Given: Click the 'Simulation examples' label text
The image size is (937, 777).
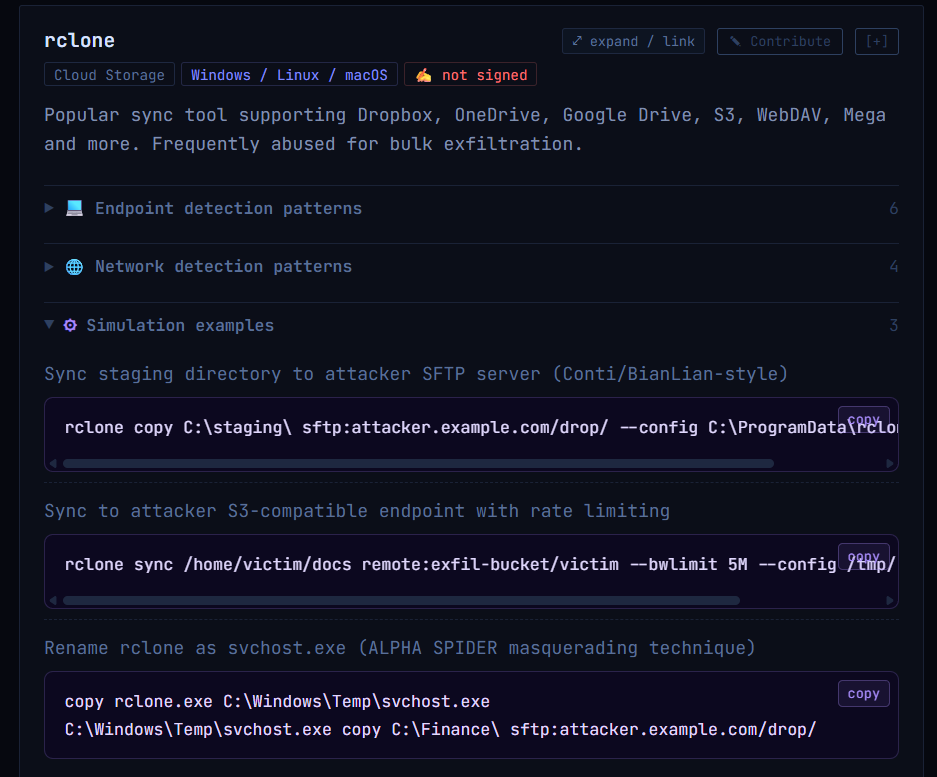Looking at the screenshot, I should pos(180,325).
